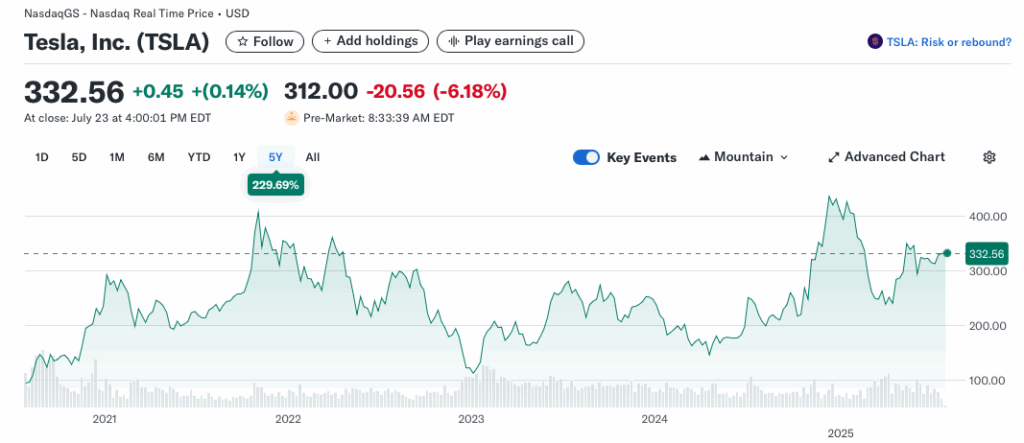This screenshot has width=1024, height=443.
Task: Click the Advanced Chart expand icon
Action: 834,157
